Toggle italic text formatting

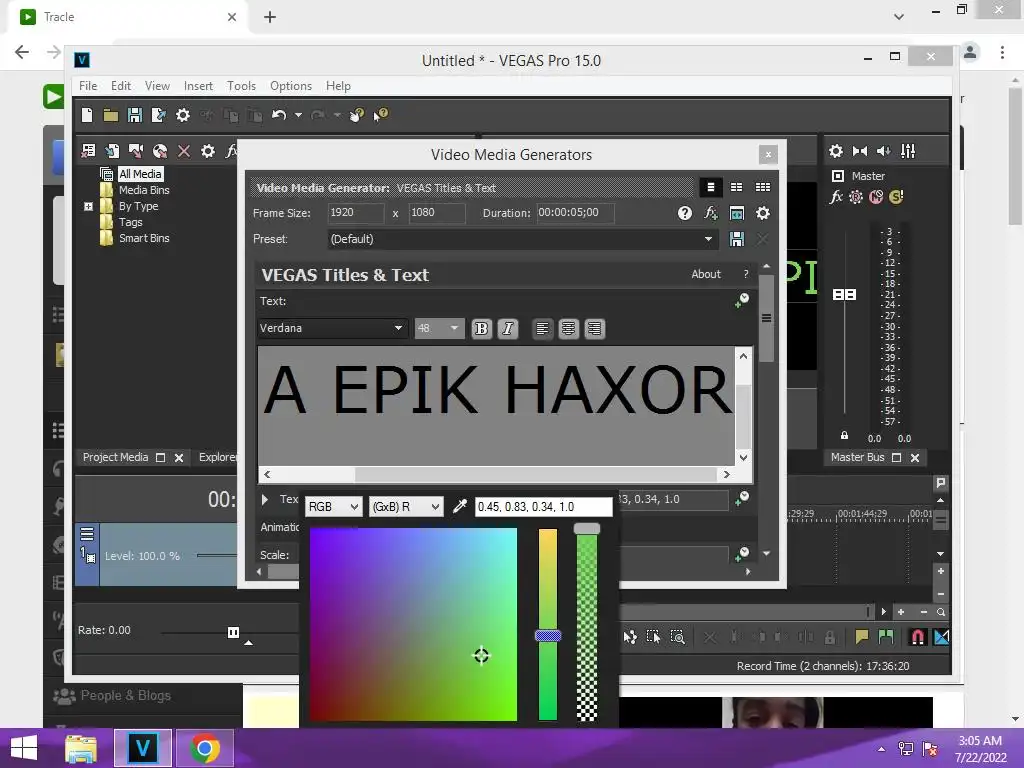point(507,328)
